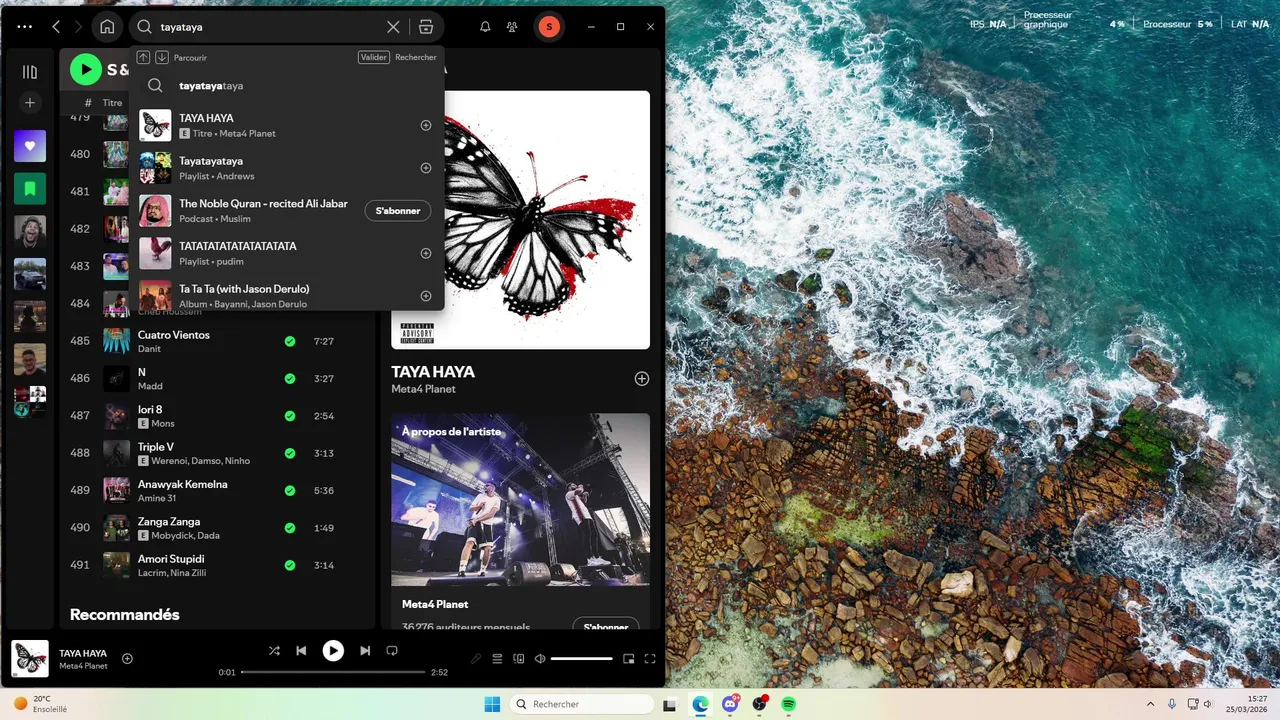1280x720 pixels.
Task: Open the Spotify home page icon
Action: point(107,27)
